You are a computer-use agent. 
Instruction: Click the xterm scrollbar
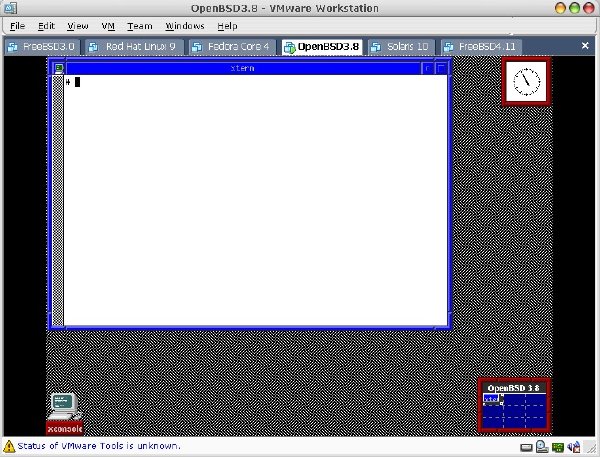click(58, 200)
